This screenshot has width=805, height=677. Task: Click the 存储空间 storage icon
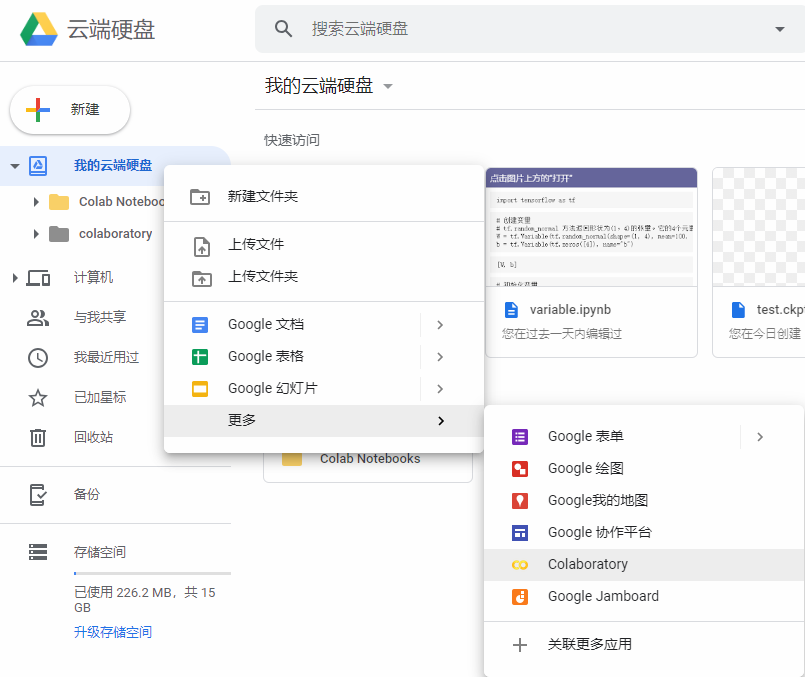(38, 552)
